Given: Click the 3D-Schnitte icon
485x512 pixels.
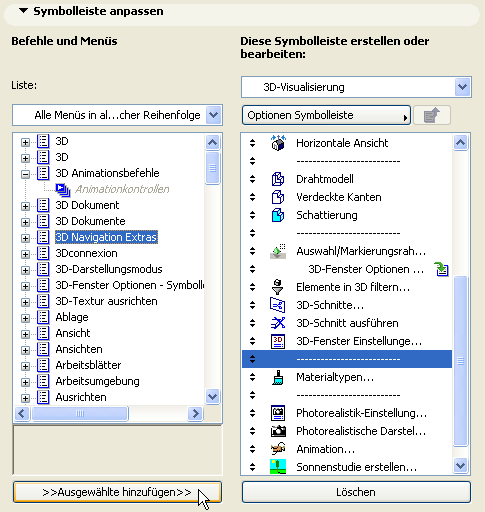Looking at the screenshot, I should click(x=278, y=305).
